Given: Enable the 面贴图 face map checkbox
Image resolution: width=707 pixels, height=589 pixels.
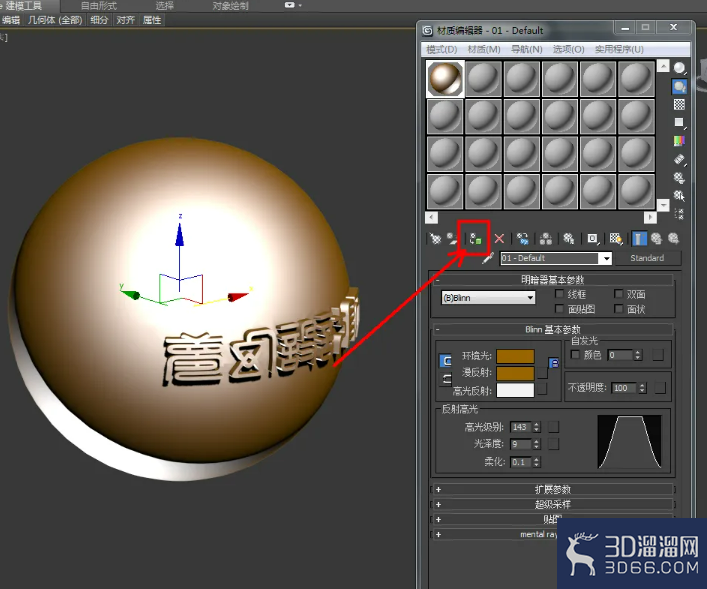Looking at the screenshot, I should tap(559, 308).
